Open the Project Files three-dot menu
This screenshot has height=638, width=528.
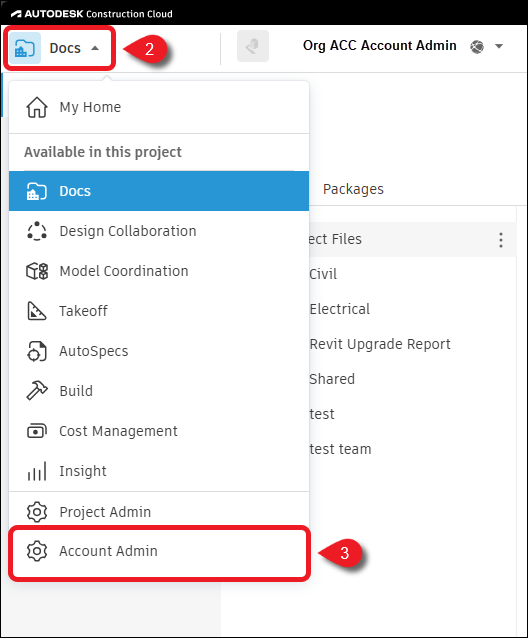point(501,240)
